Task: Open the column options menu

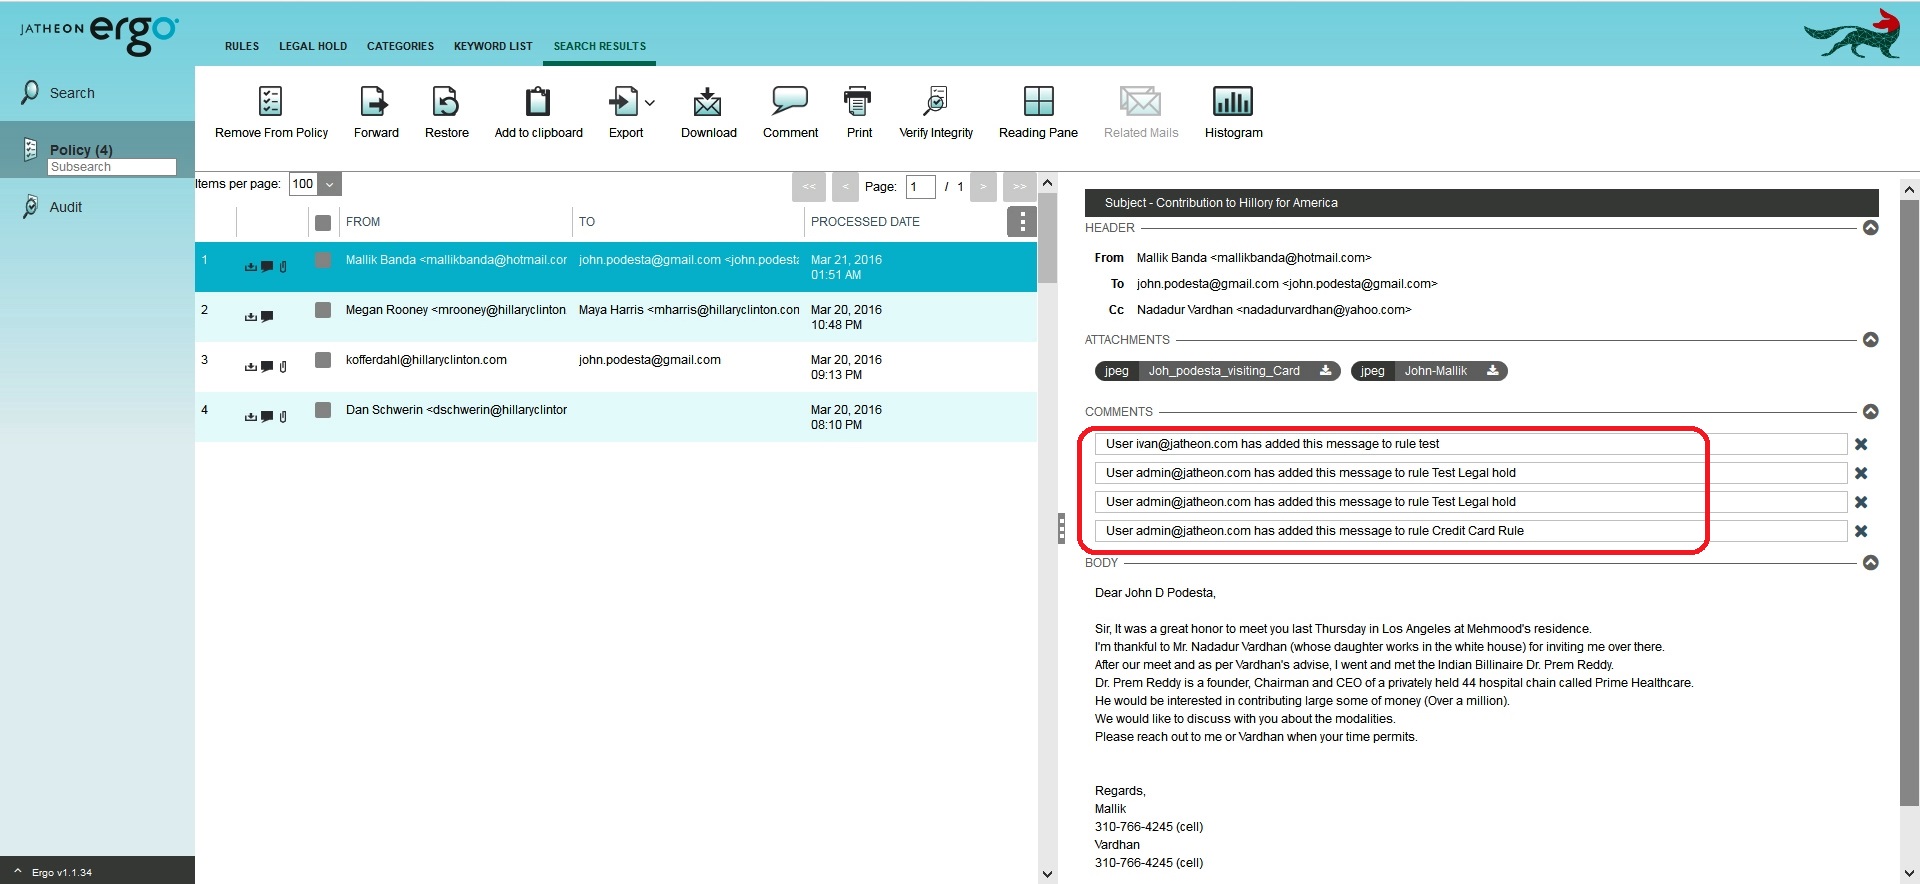Action: click(x=1021, y=222)
